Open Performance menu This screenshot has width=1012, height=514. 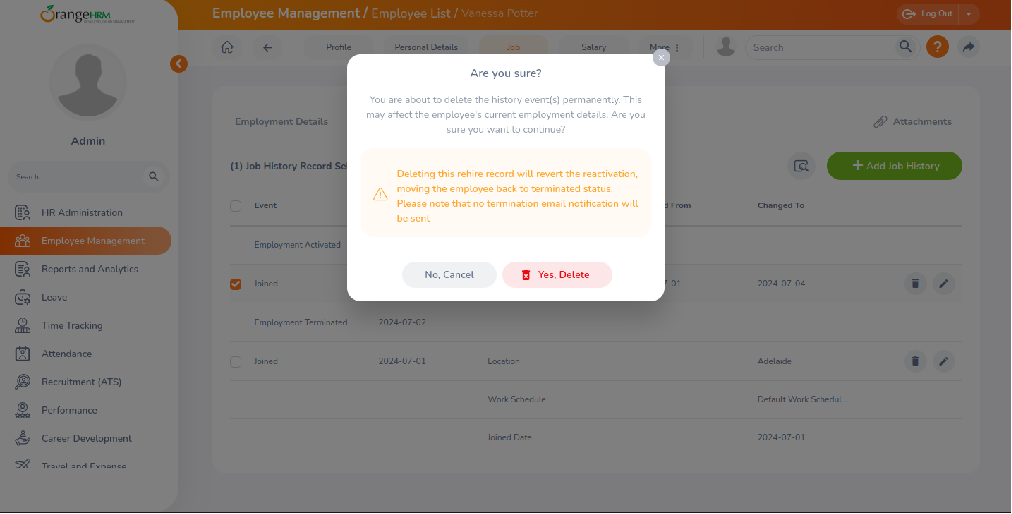(69, 410)
